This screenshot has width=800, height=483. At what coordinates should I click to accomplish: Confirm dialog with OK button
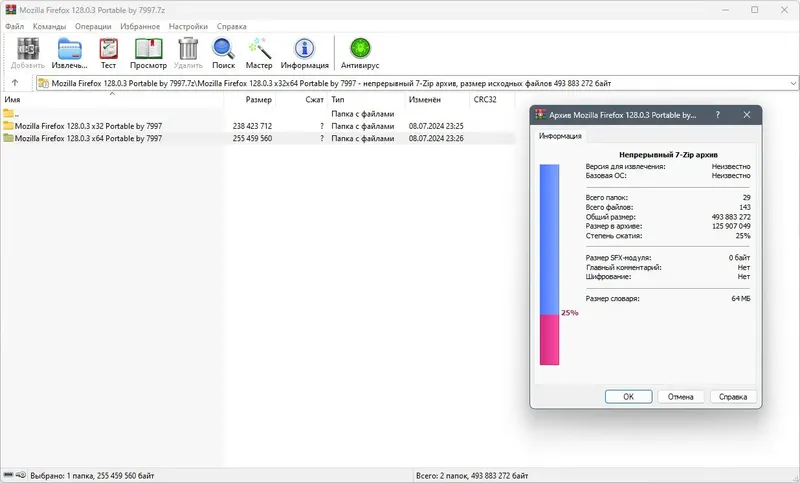coord(629,396)
